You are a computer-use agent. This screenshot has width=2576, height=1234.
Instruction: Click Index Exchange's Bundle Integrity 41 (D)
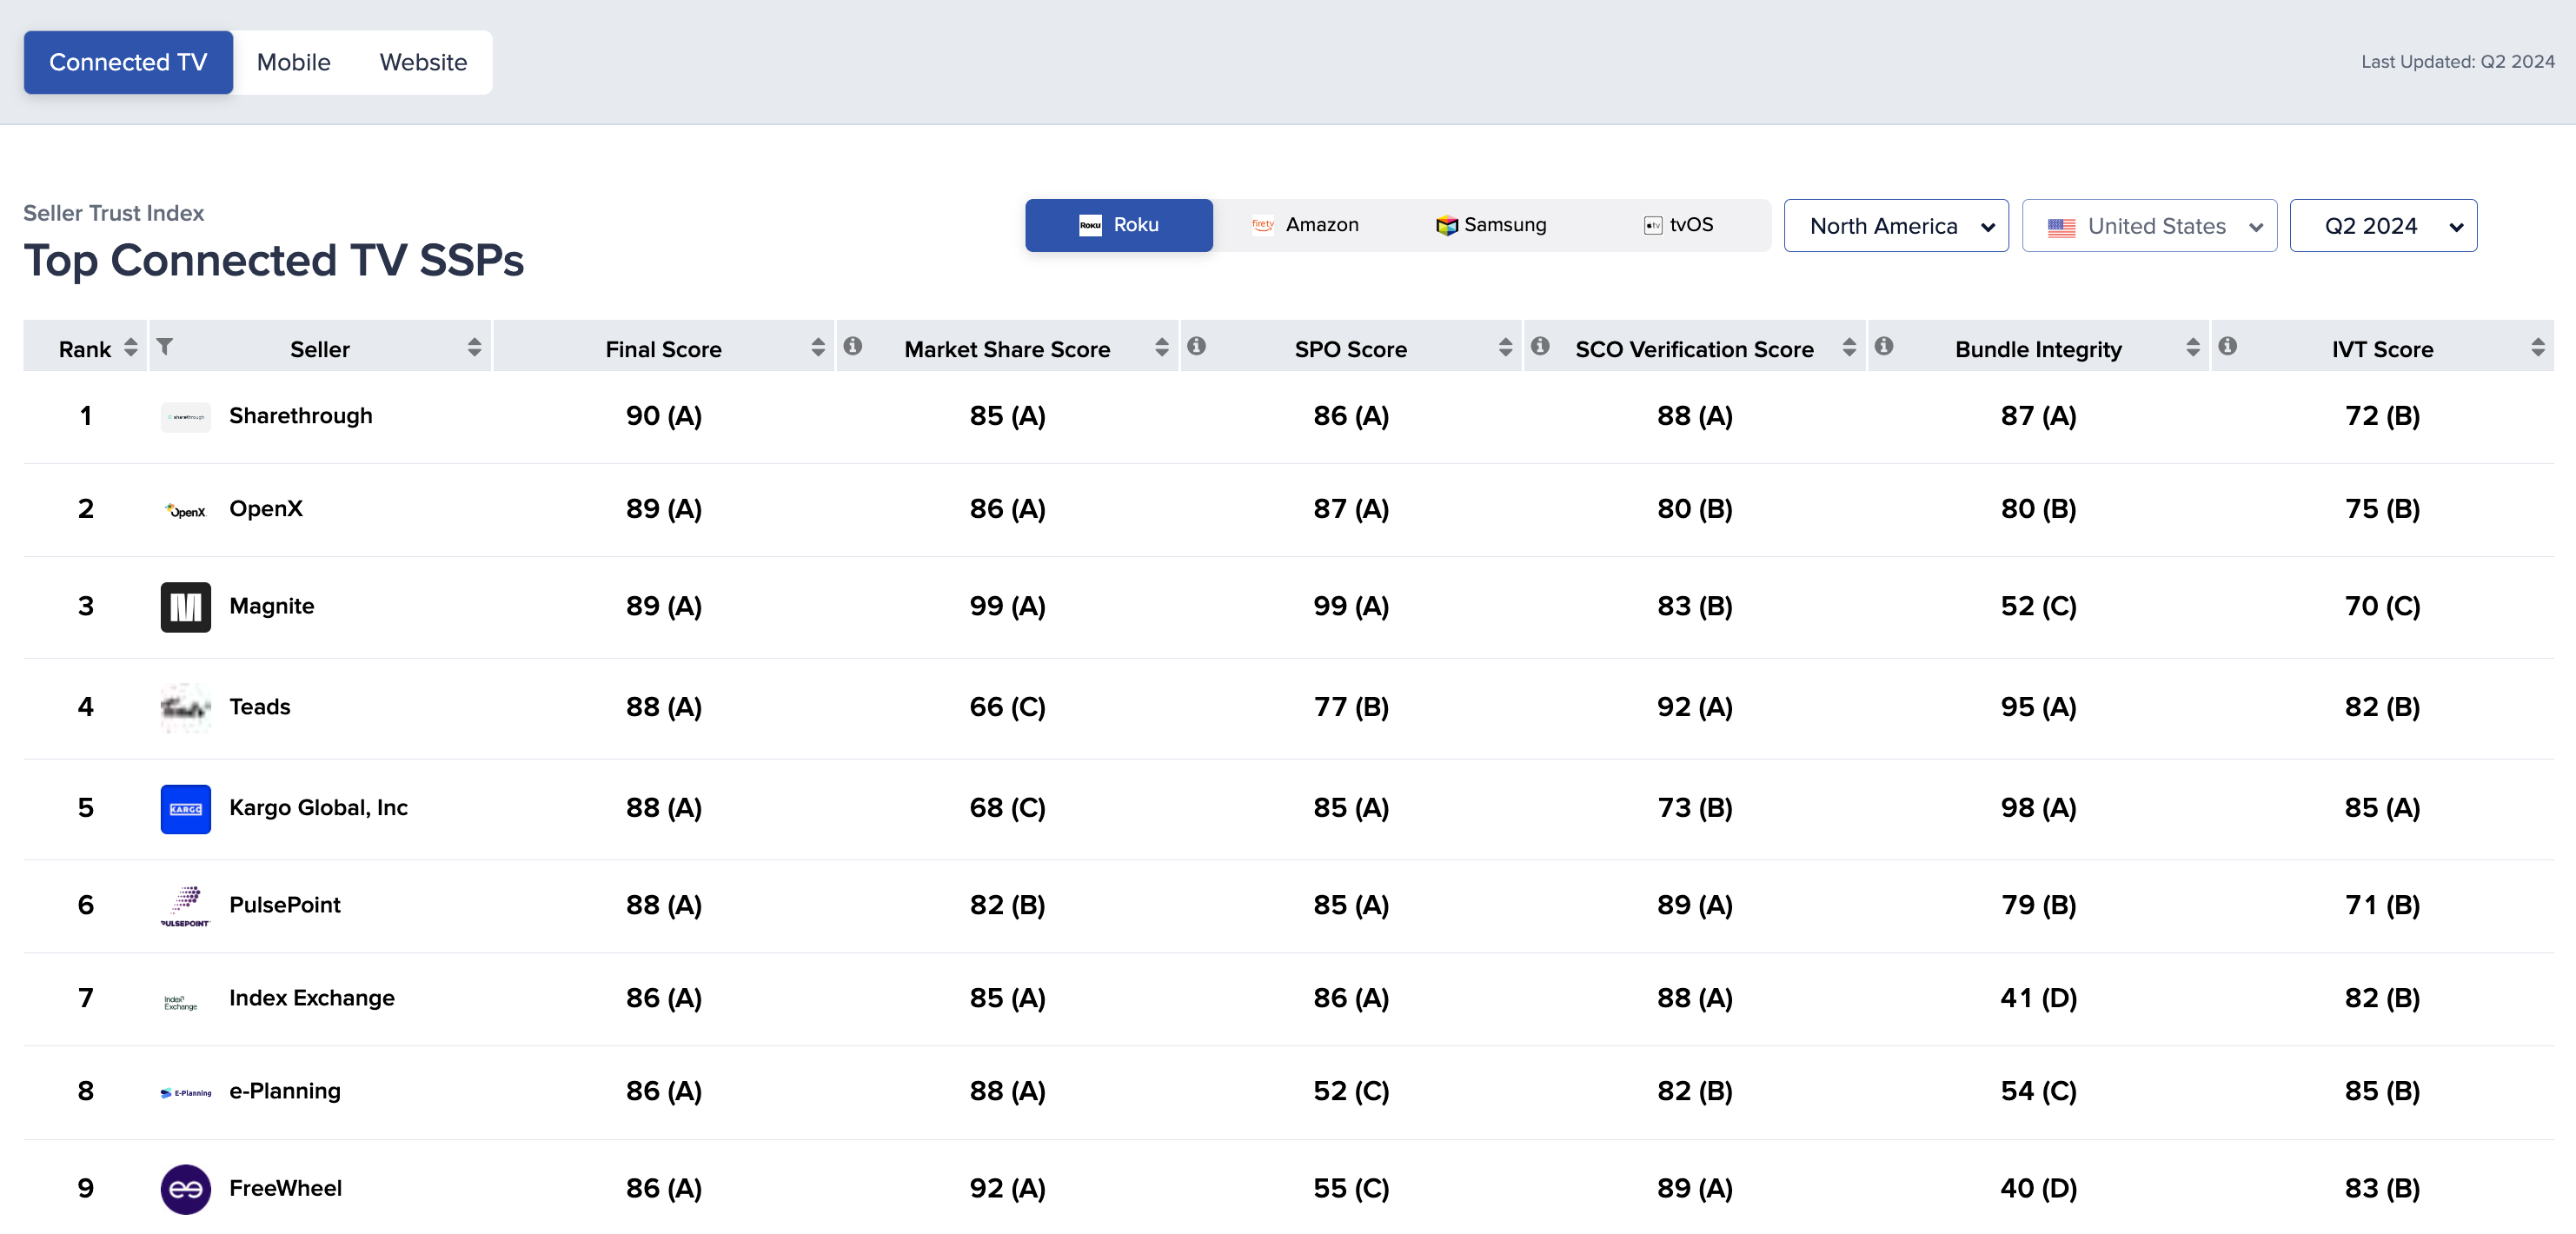click(x=2038, y=998)
